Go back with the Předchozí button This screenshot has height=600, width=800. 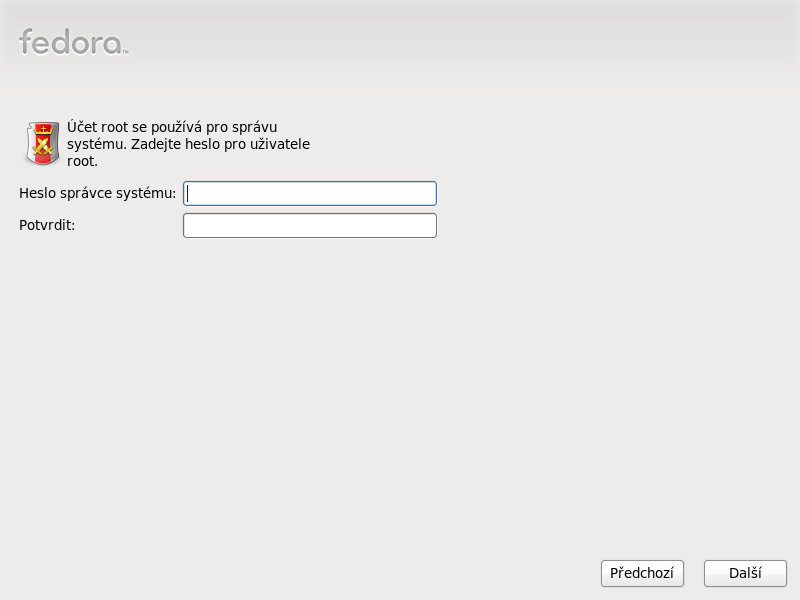[642, 573]
